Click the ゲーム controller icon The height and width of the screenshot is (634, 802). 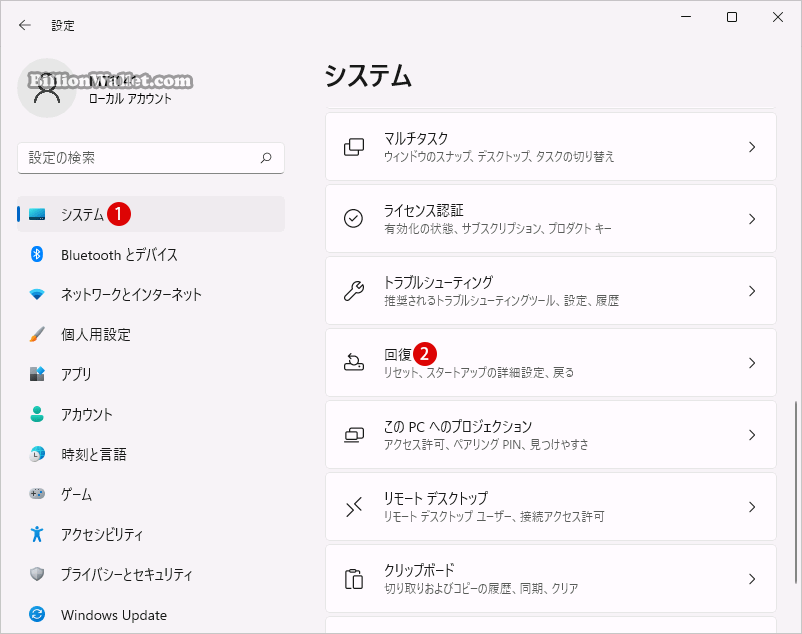click(37, 494)
